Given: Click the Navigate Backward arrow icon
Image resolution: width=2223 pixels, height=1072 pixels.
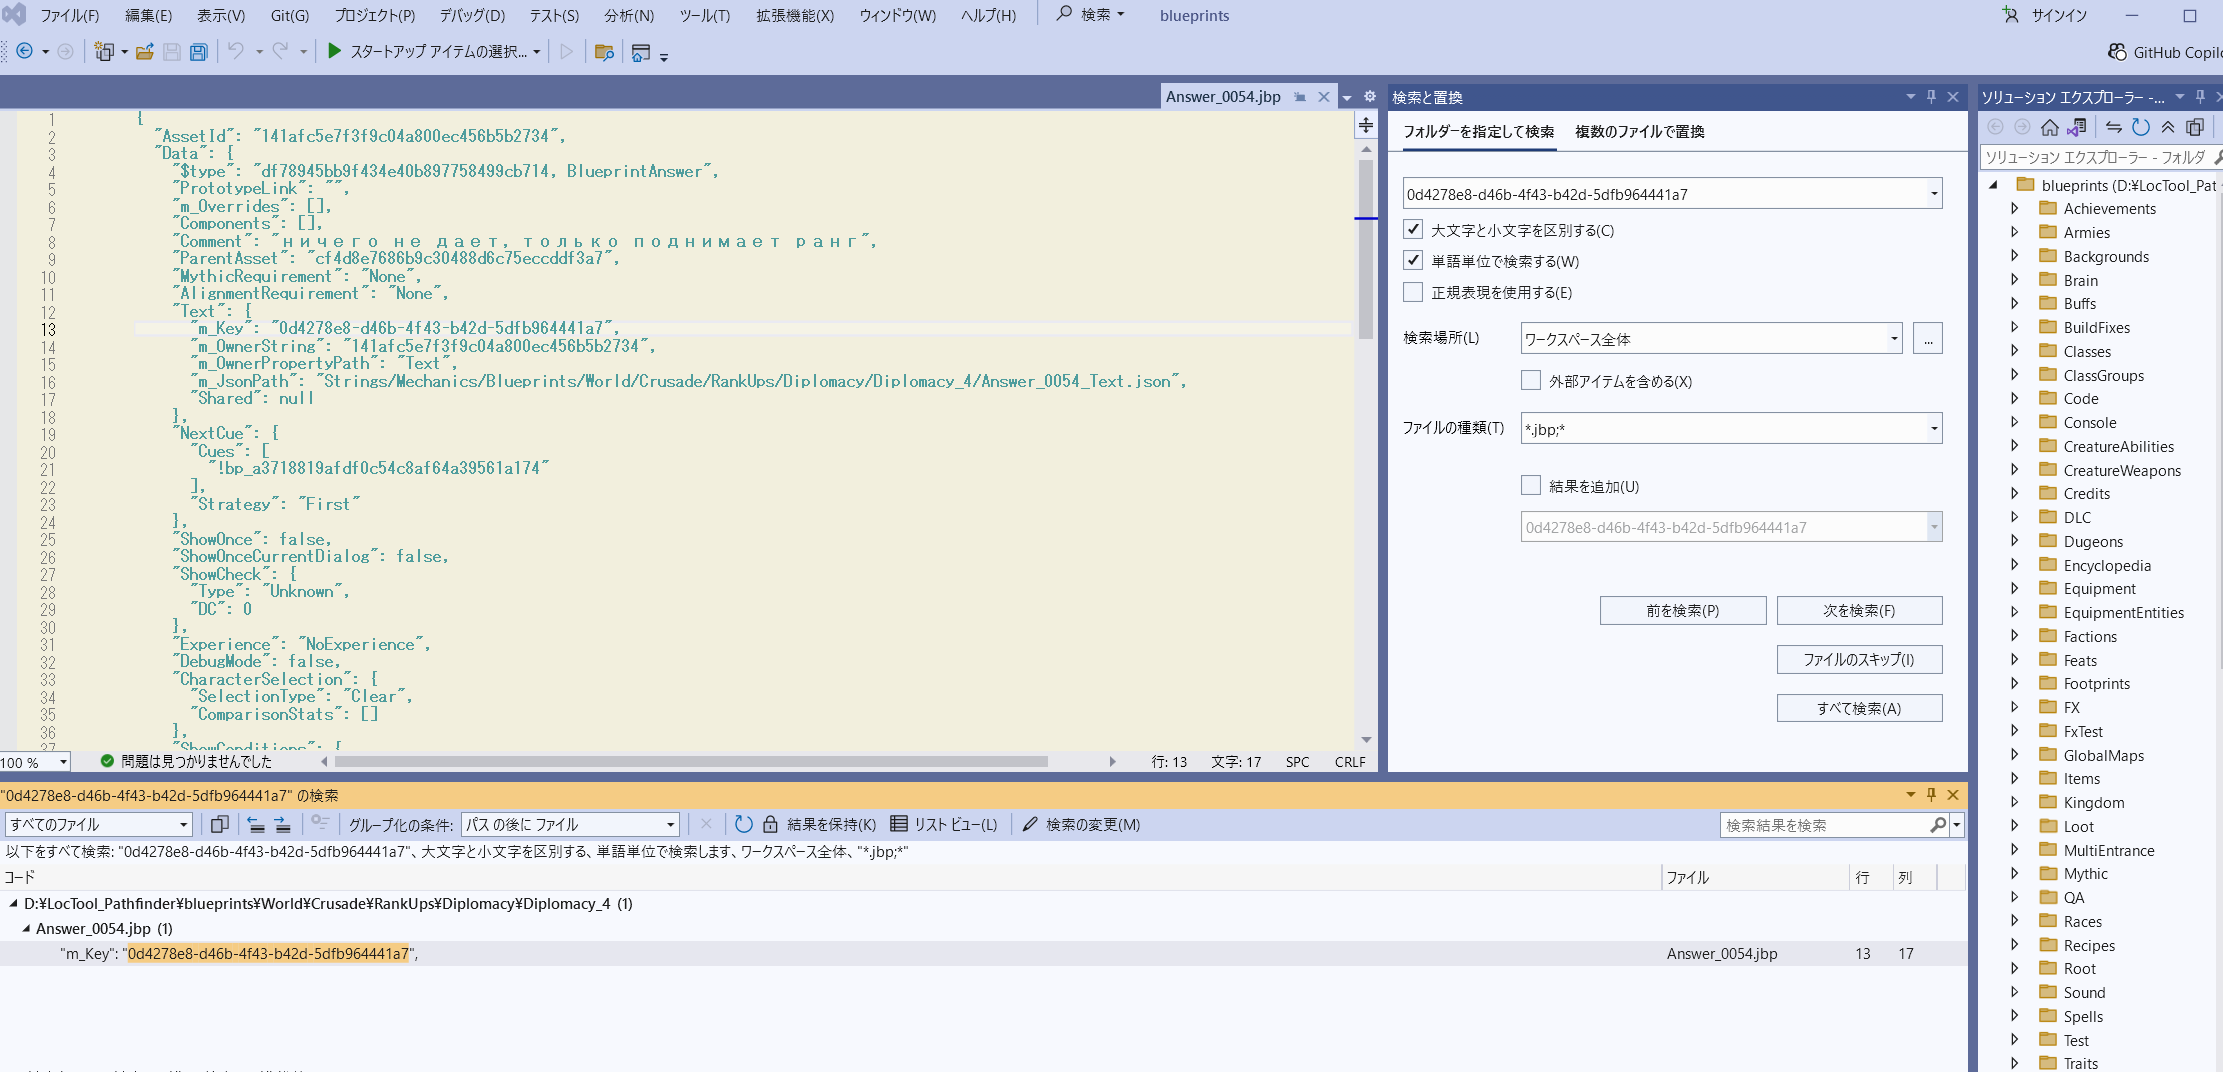Looking at the screenshot, I should coord(25,52).
